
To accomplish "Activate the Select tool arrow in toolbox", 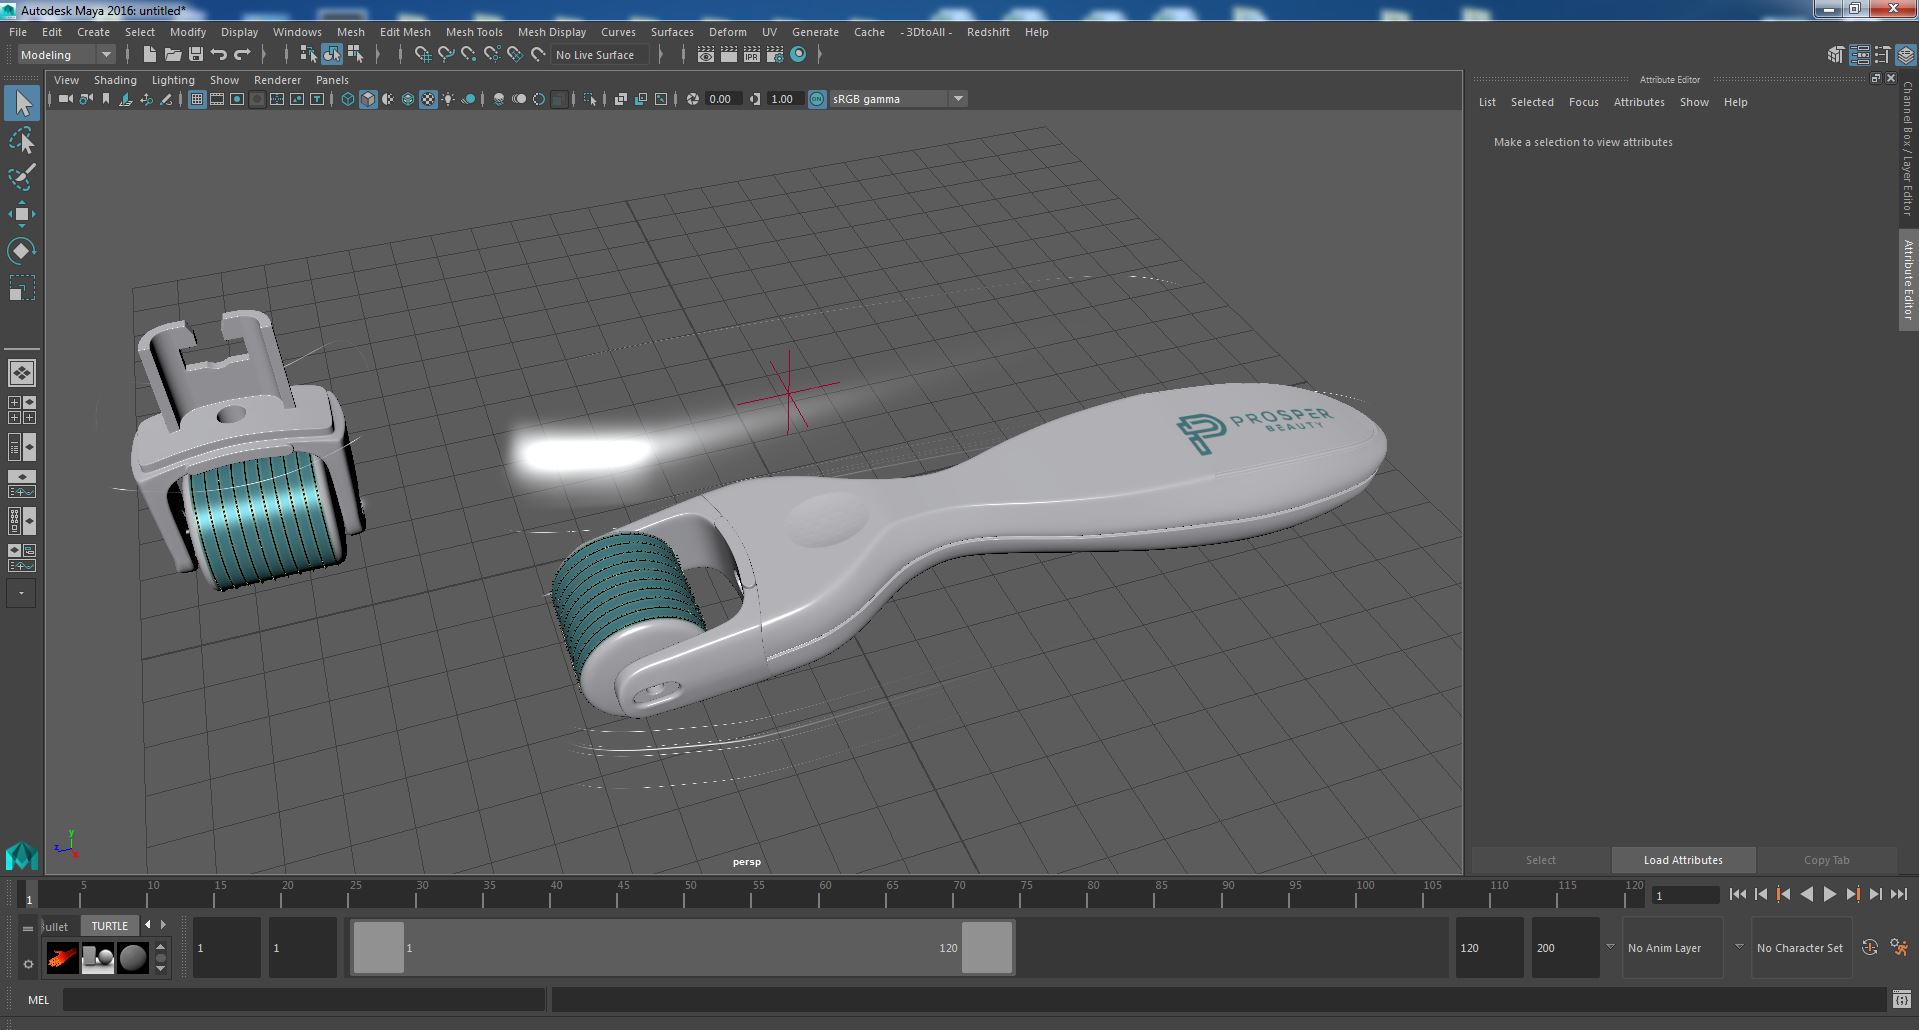I will click(x=22, y=103).
